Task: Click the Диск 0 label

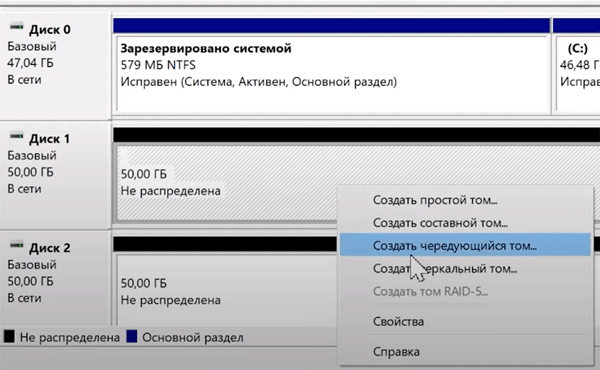Action: 50,29
